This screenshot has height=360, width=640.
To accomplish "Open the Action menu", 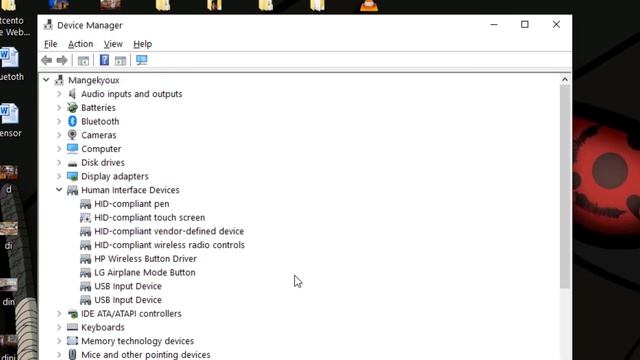I will (80, 44).
